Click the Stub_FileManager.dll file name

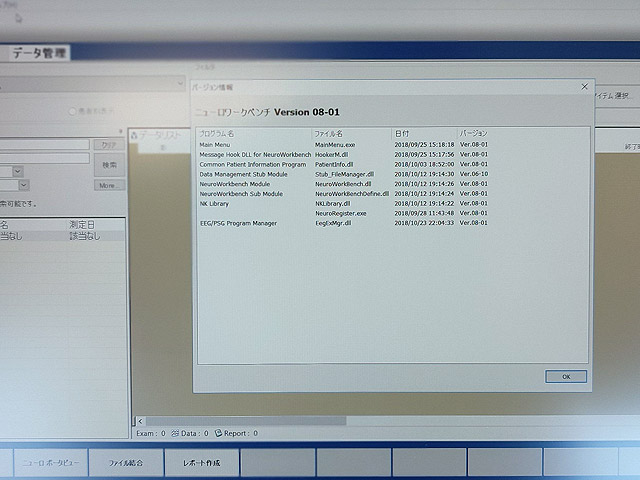[344, 174]
